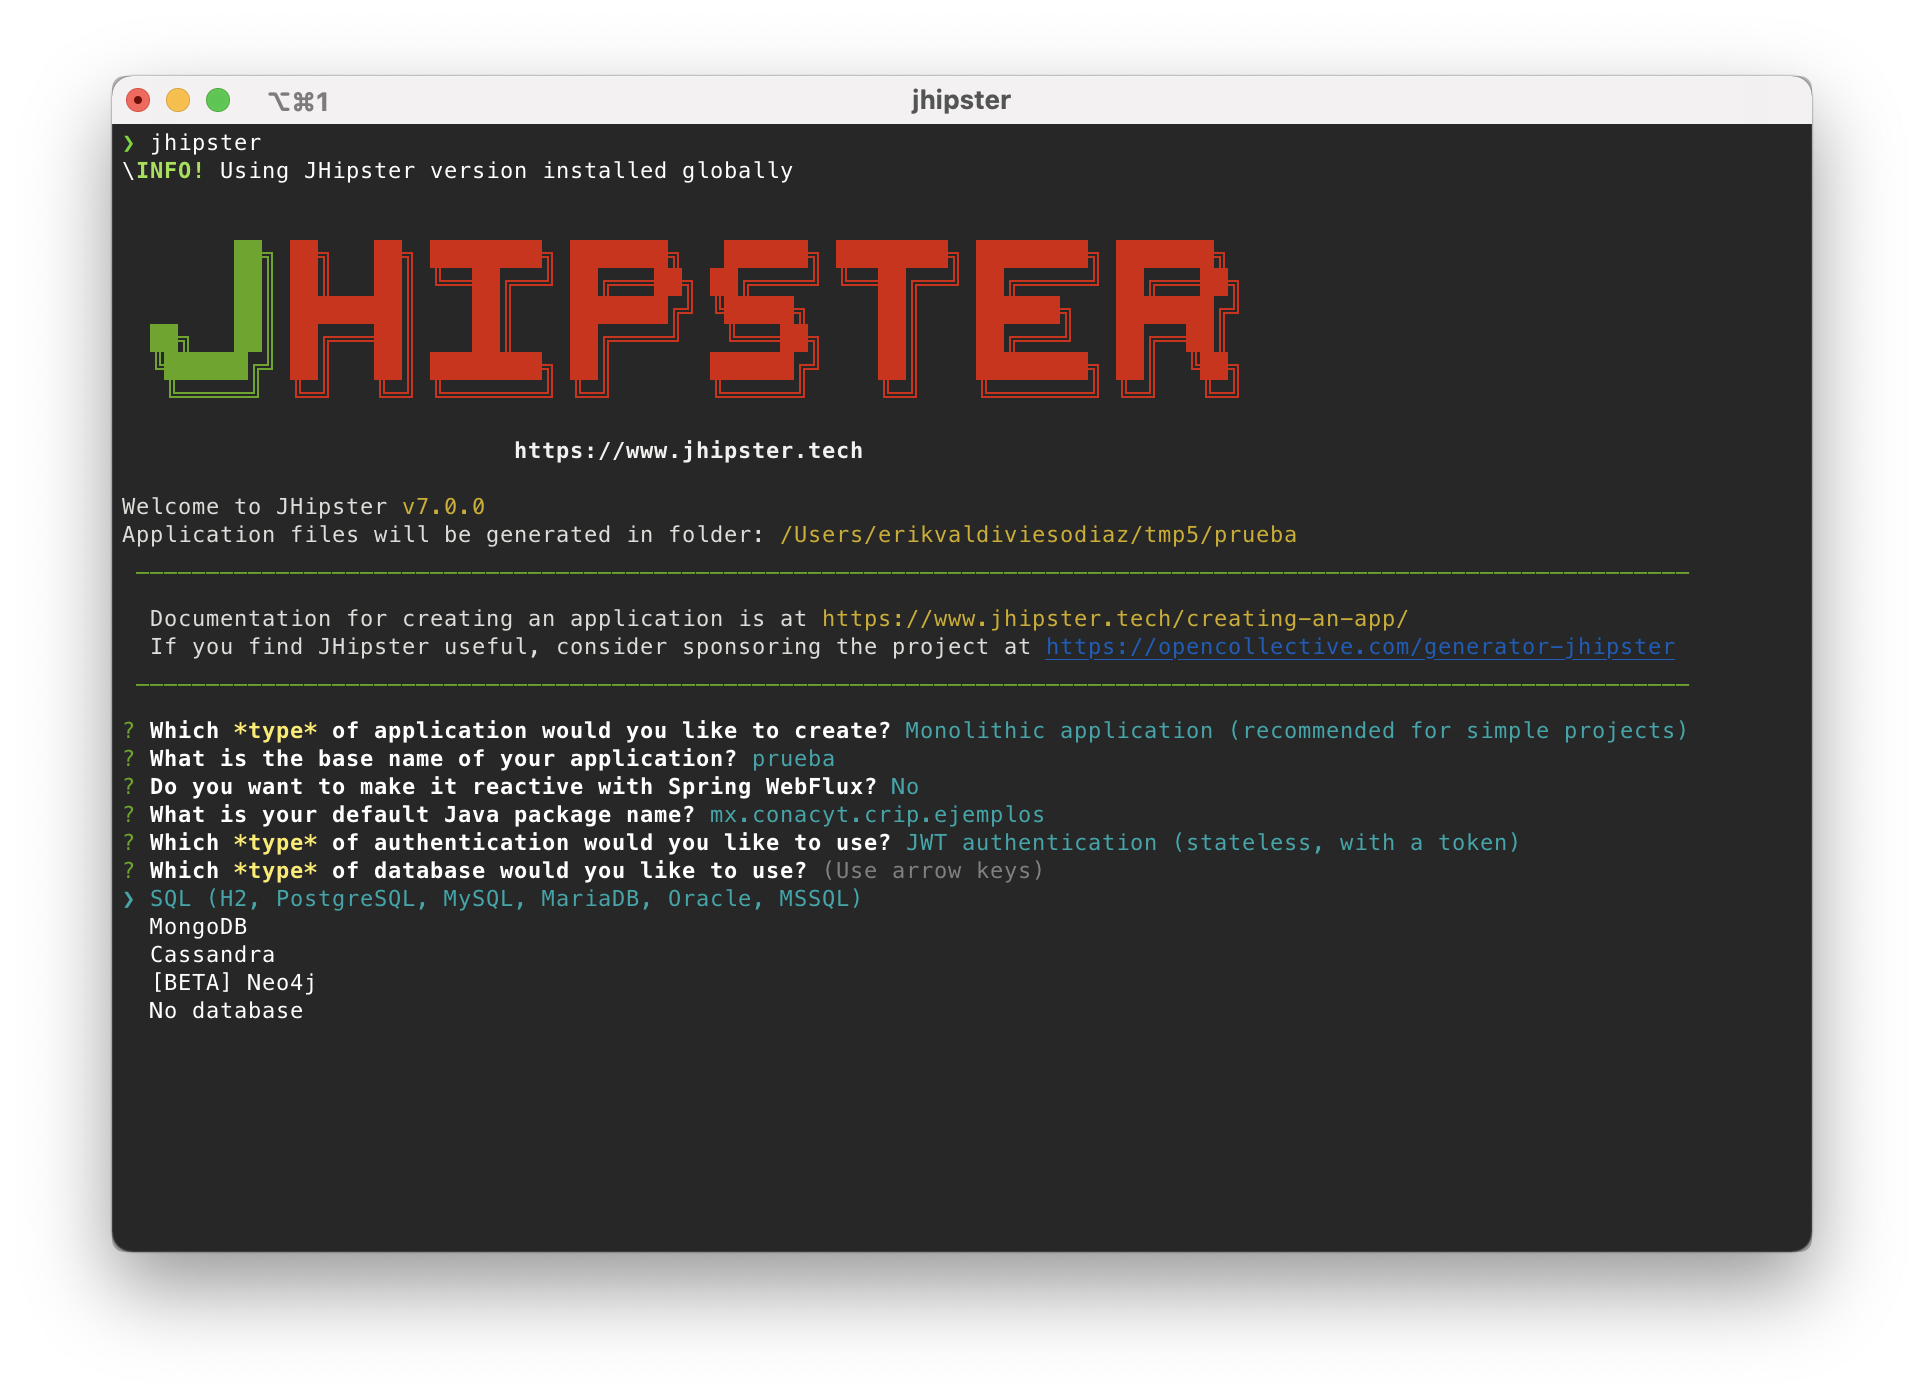
Task: Pick the [BETA] Neo4j option
Action: [x=233, y=983]
